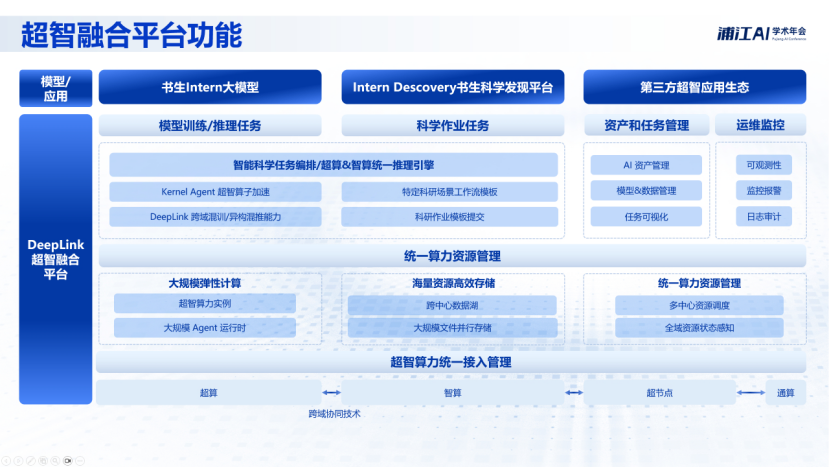
Task: Click the Kernel Agent 超智算子加速 box
Action: coord(215,191)
